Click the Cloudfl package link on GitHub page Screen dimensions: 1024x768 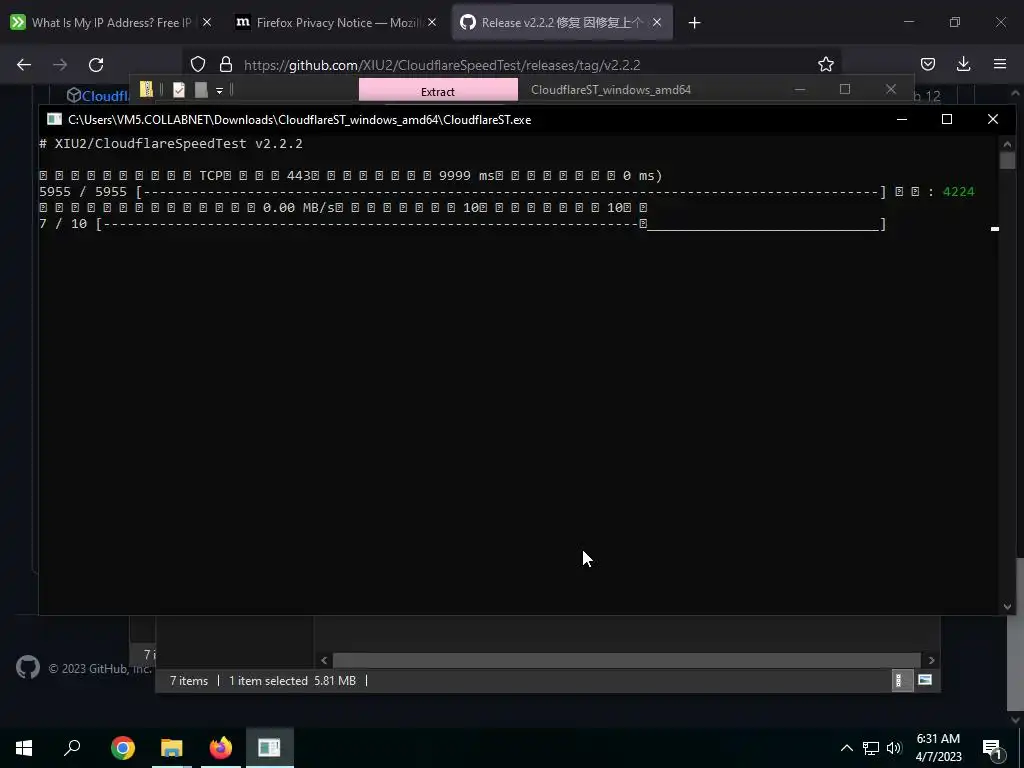tap(98, 96)
